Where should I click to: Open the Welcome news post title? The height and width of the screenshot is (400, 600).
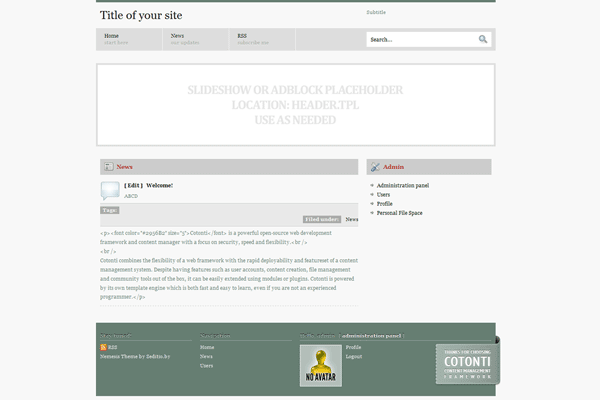pos(160,185)
